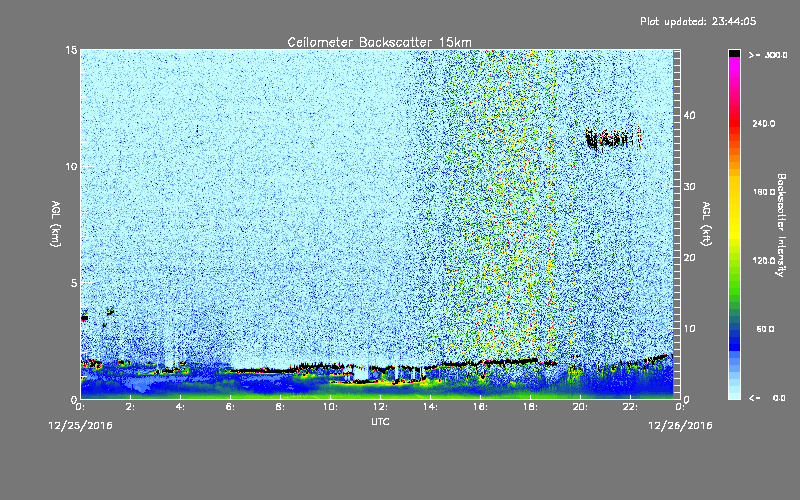Click the "Ceilometer Backscatter 15km" plot title

point(379,42)
